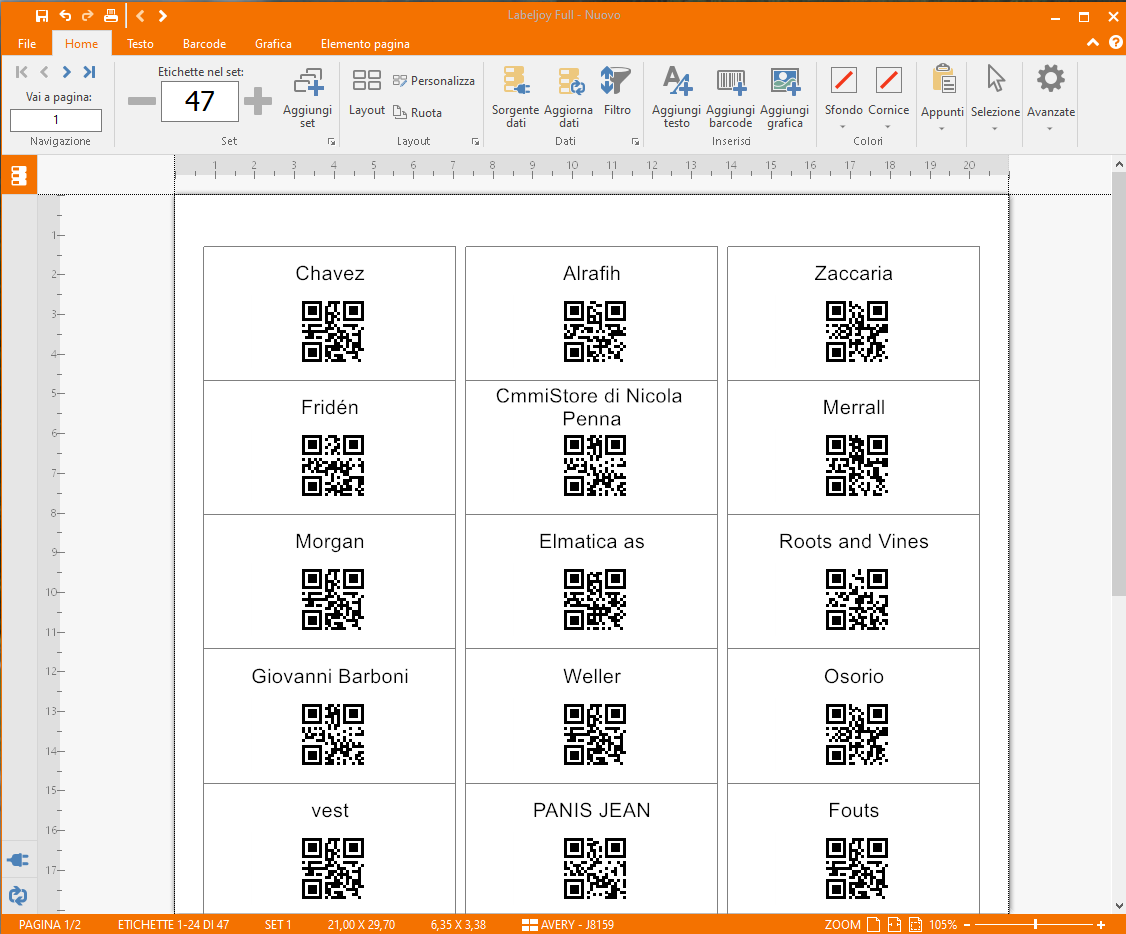Screen dimensions: 1126x934
Task: Switch to the Home tab
Action: (81, 44)
